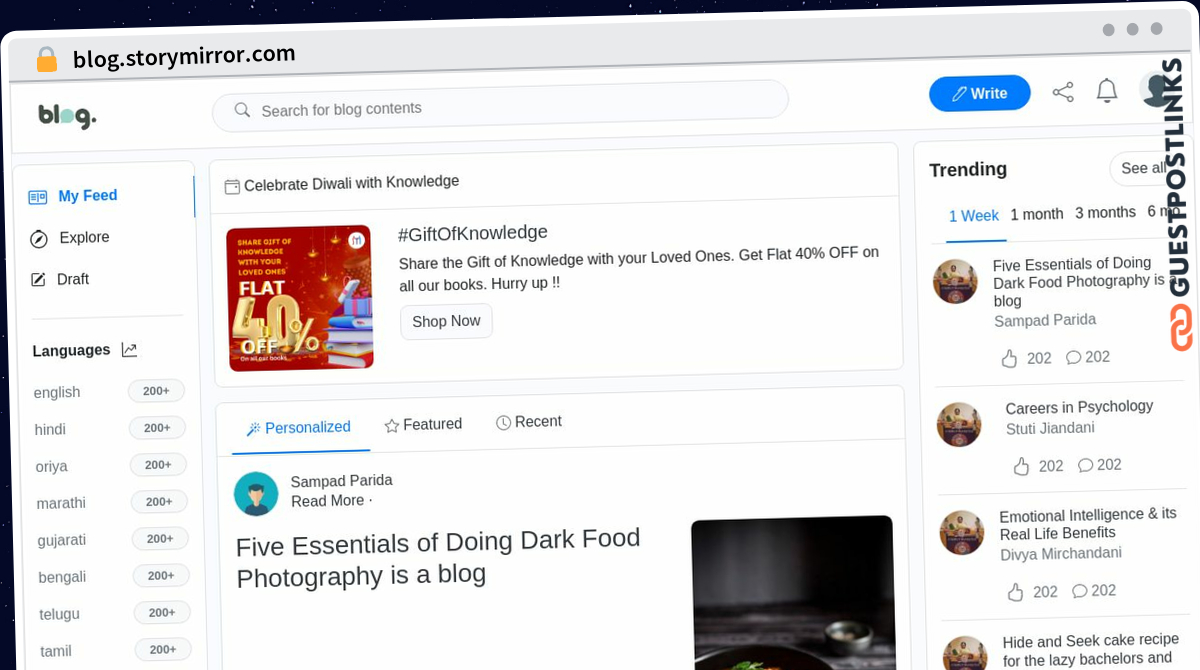Open the share icon in header
The image size is (1200, 670).
[x=1063, y=92]
